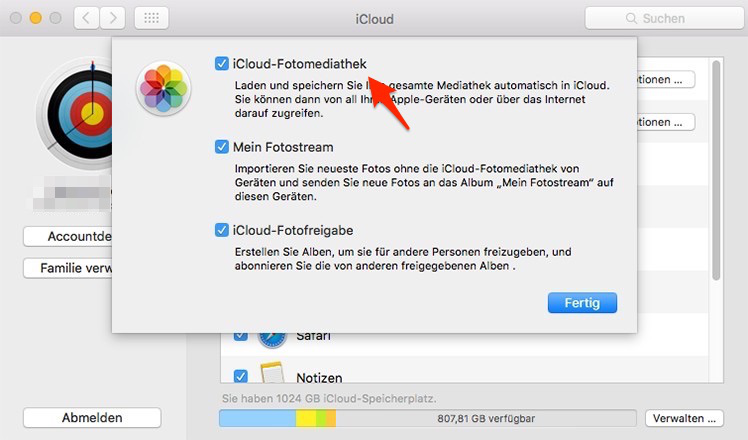Click the services list vertical scrollbar

coord(716,170)
